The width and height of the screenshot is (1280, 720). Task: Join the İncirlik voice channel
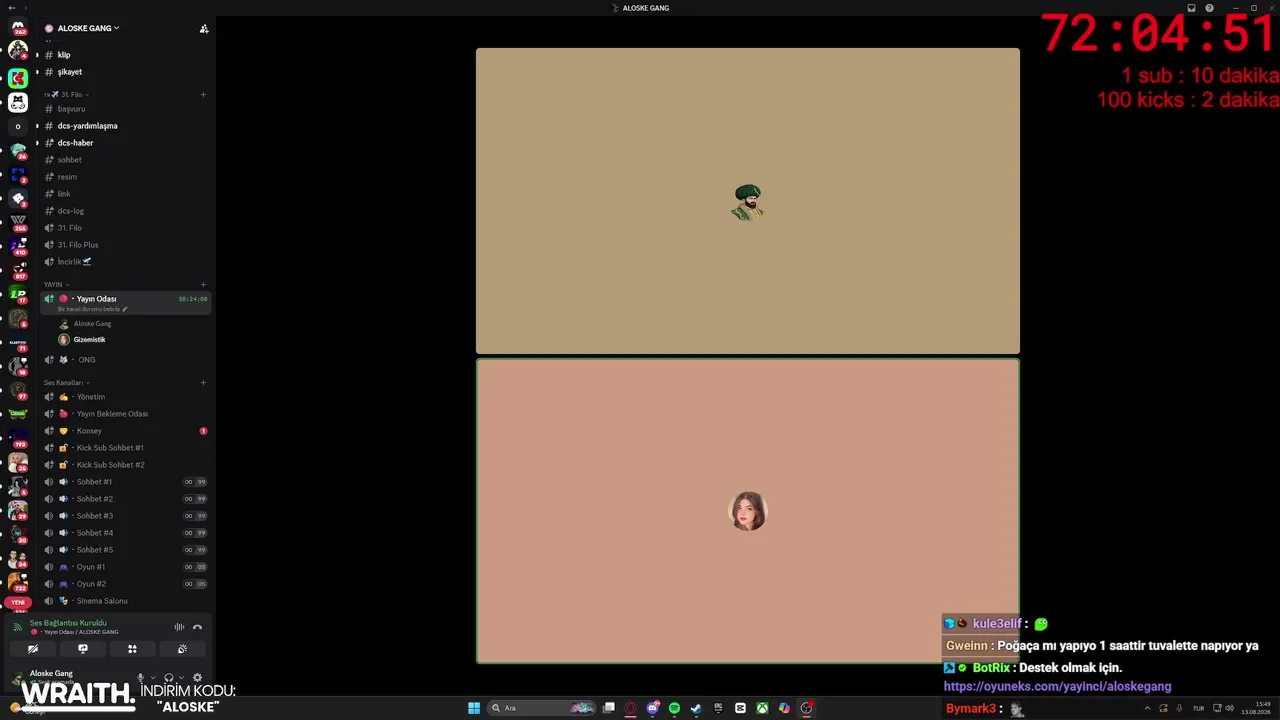click(x=124, y=262)
